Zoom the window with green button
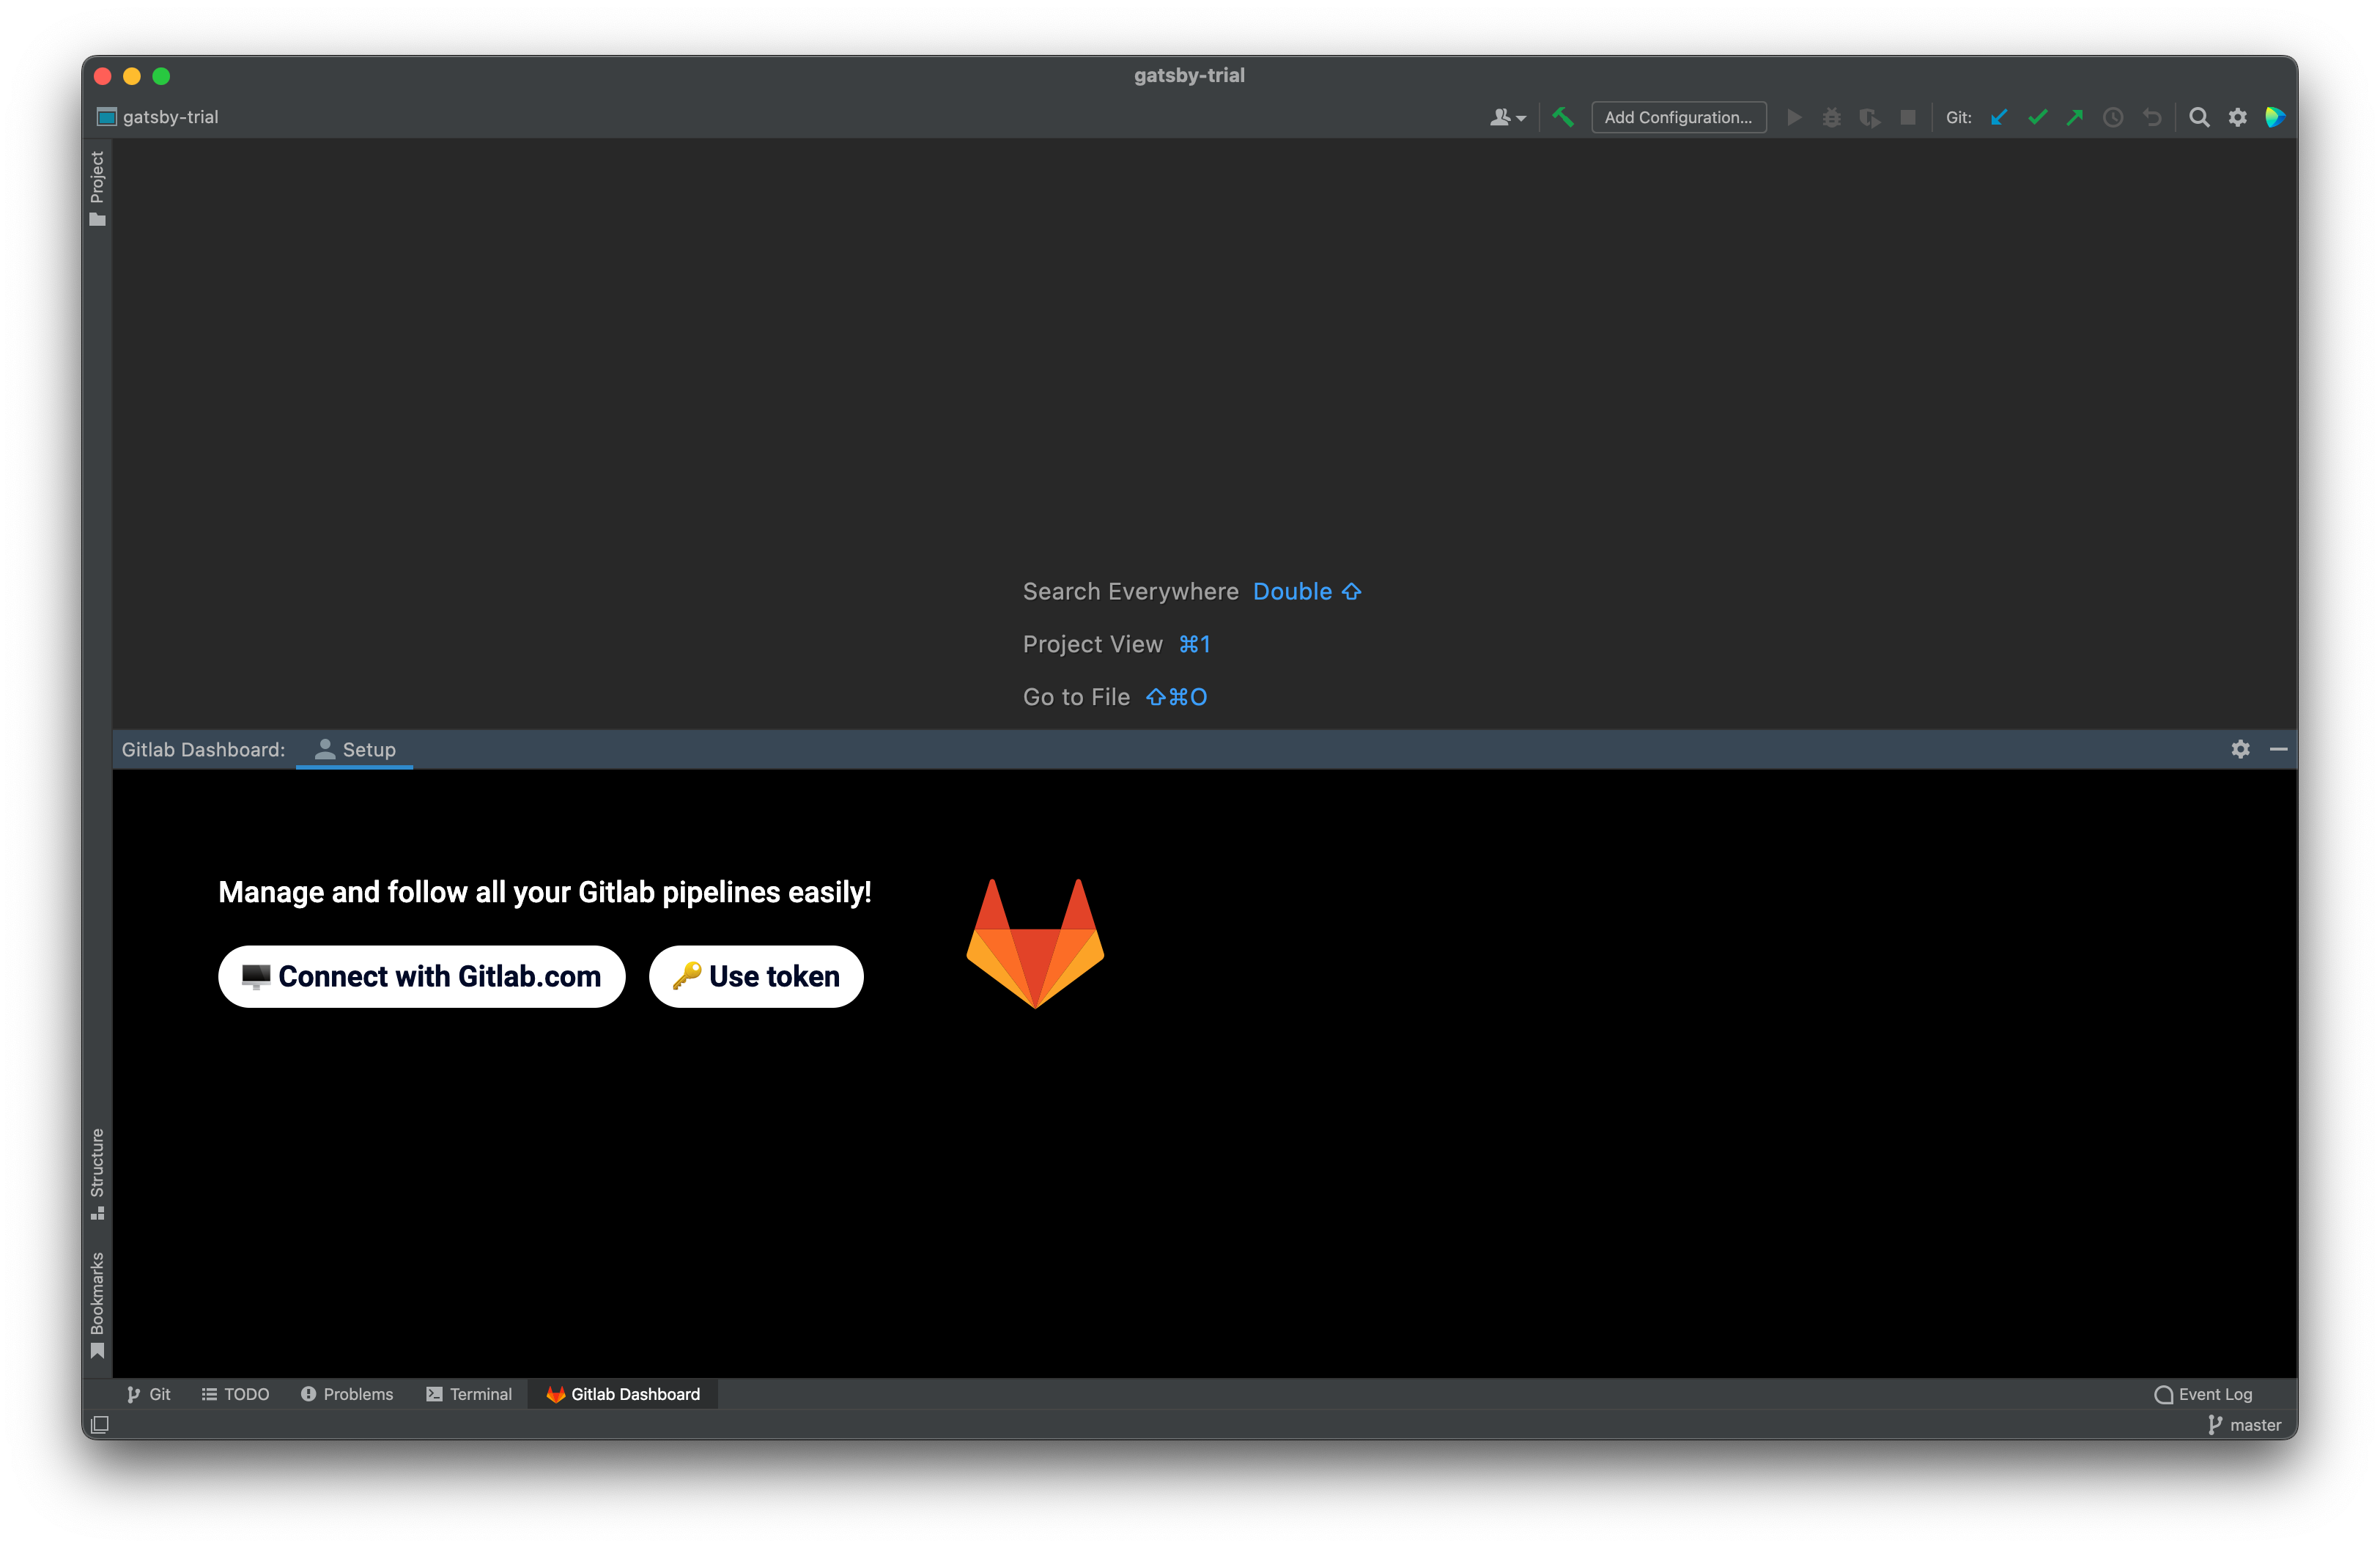Image resolution: width=2380 pixels, height=1548 pixels. pos(161,76)
